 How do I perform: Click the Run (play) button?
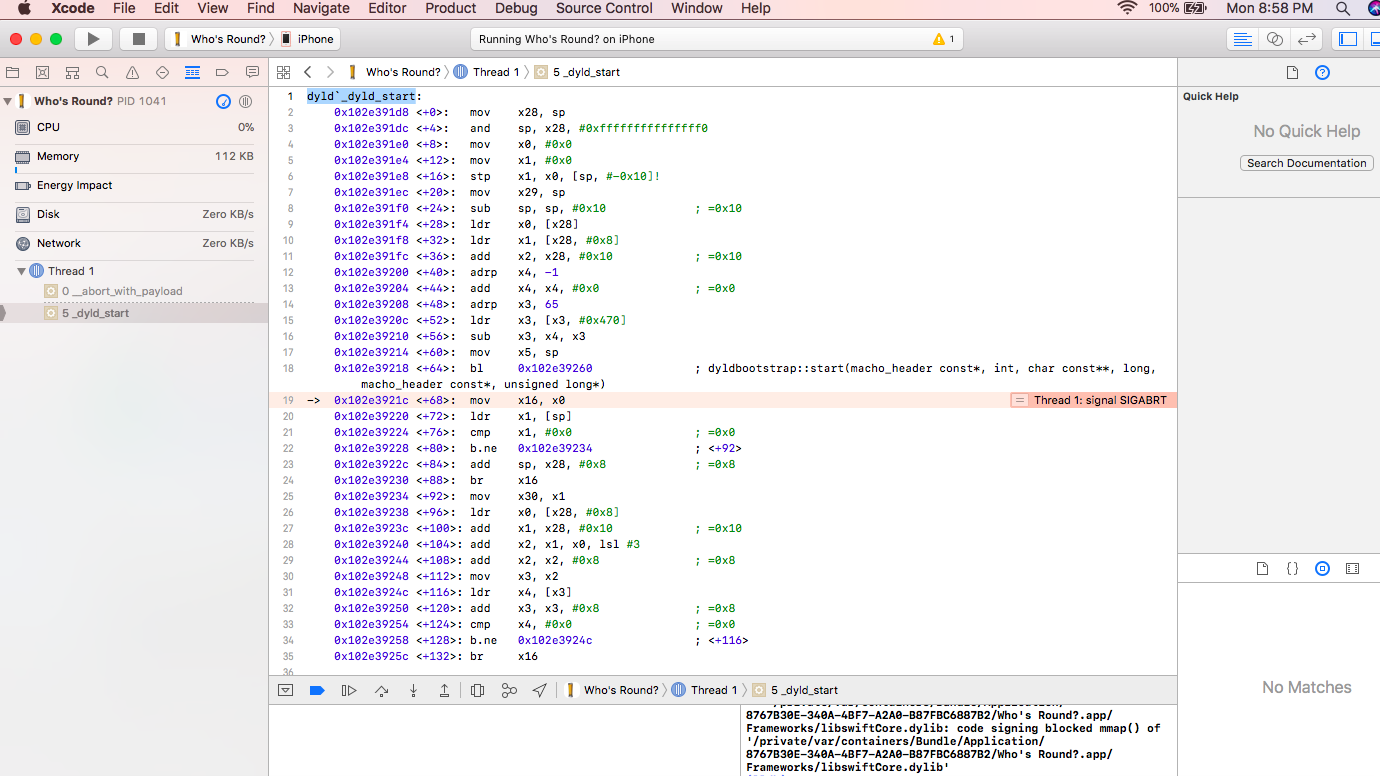coord(93,39)
